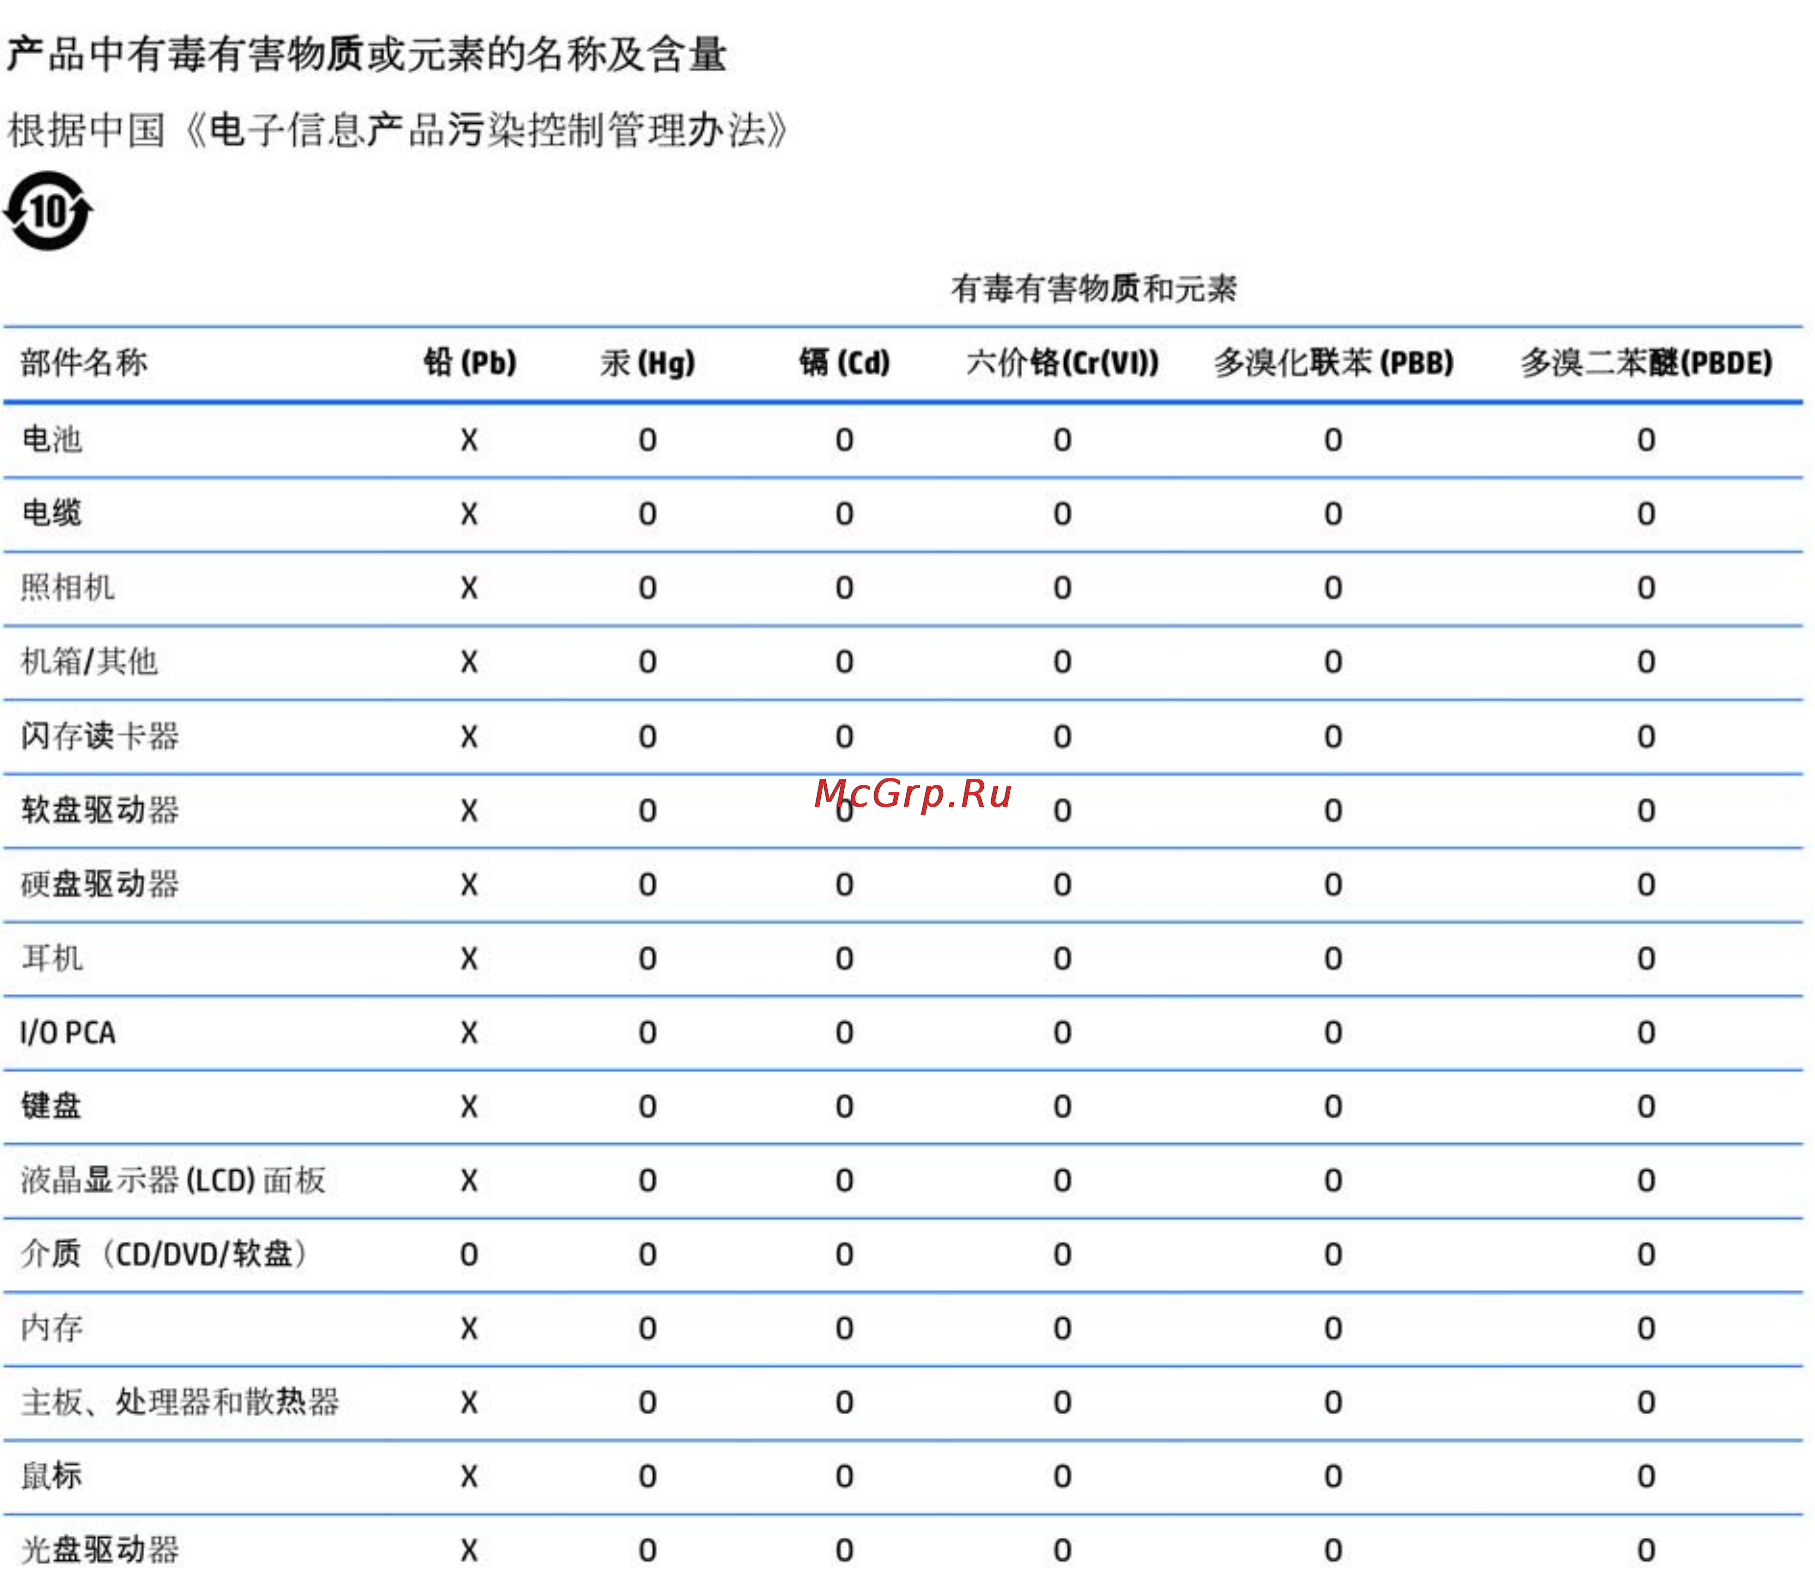Screen dimensions: 1815x1585
Task: Click the subtitle 根据中国《电子信息产品污染控制管理办法》
Action: click(x=398, y=131)
